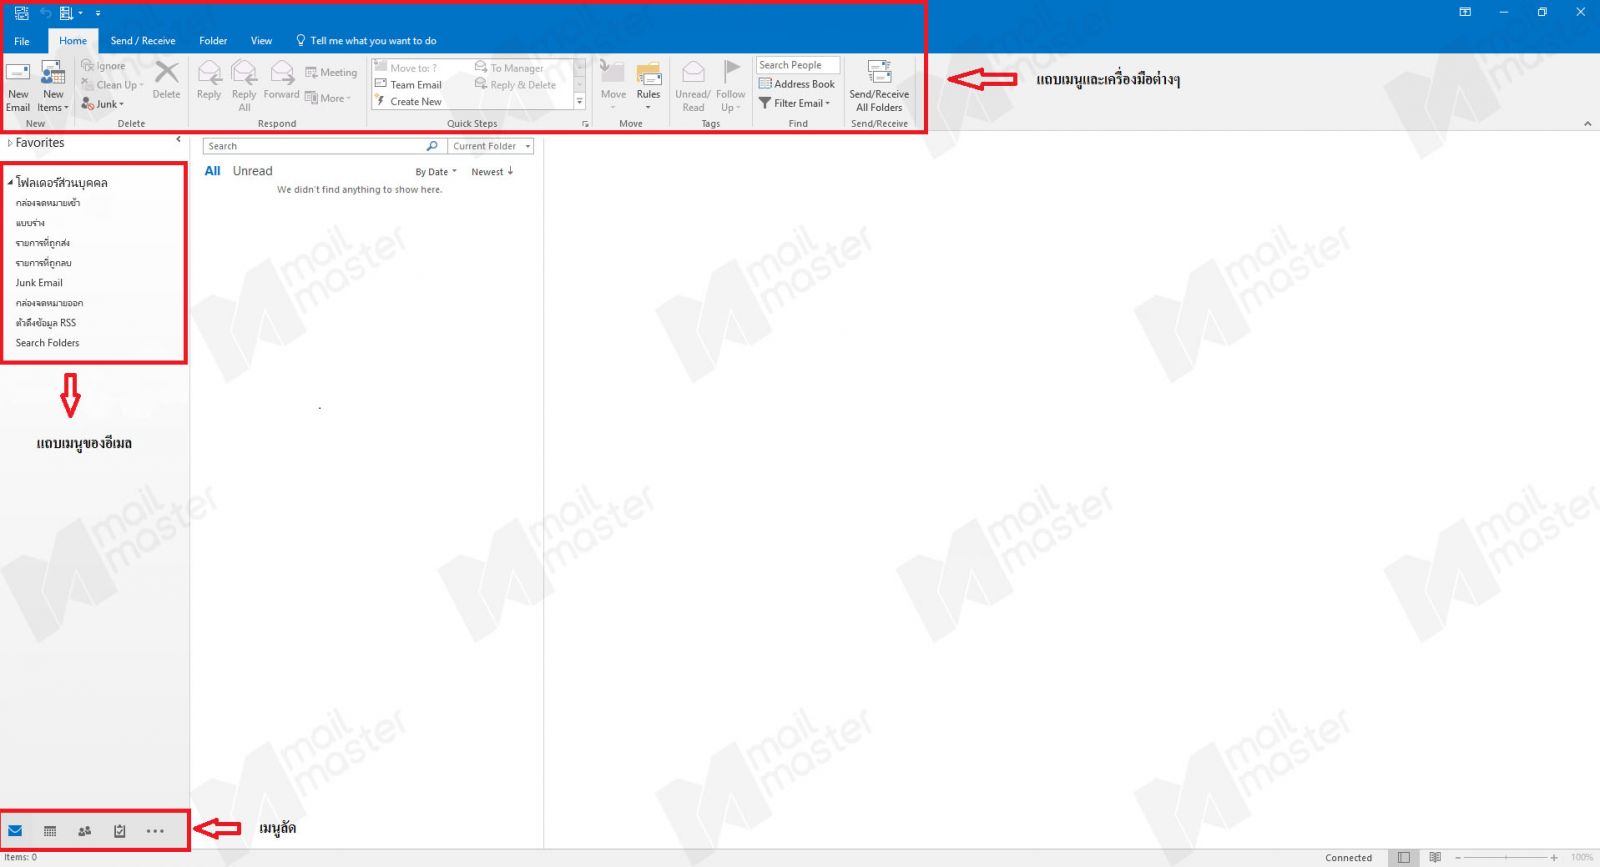Open the Junk dropdown menu
Screen dimensions: 1600x867
pyautogui.click(x=102, y=104)
